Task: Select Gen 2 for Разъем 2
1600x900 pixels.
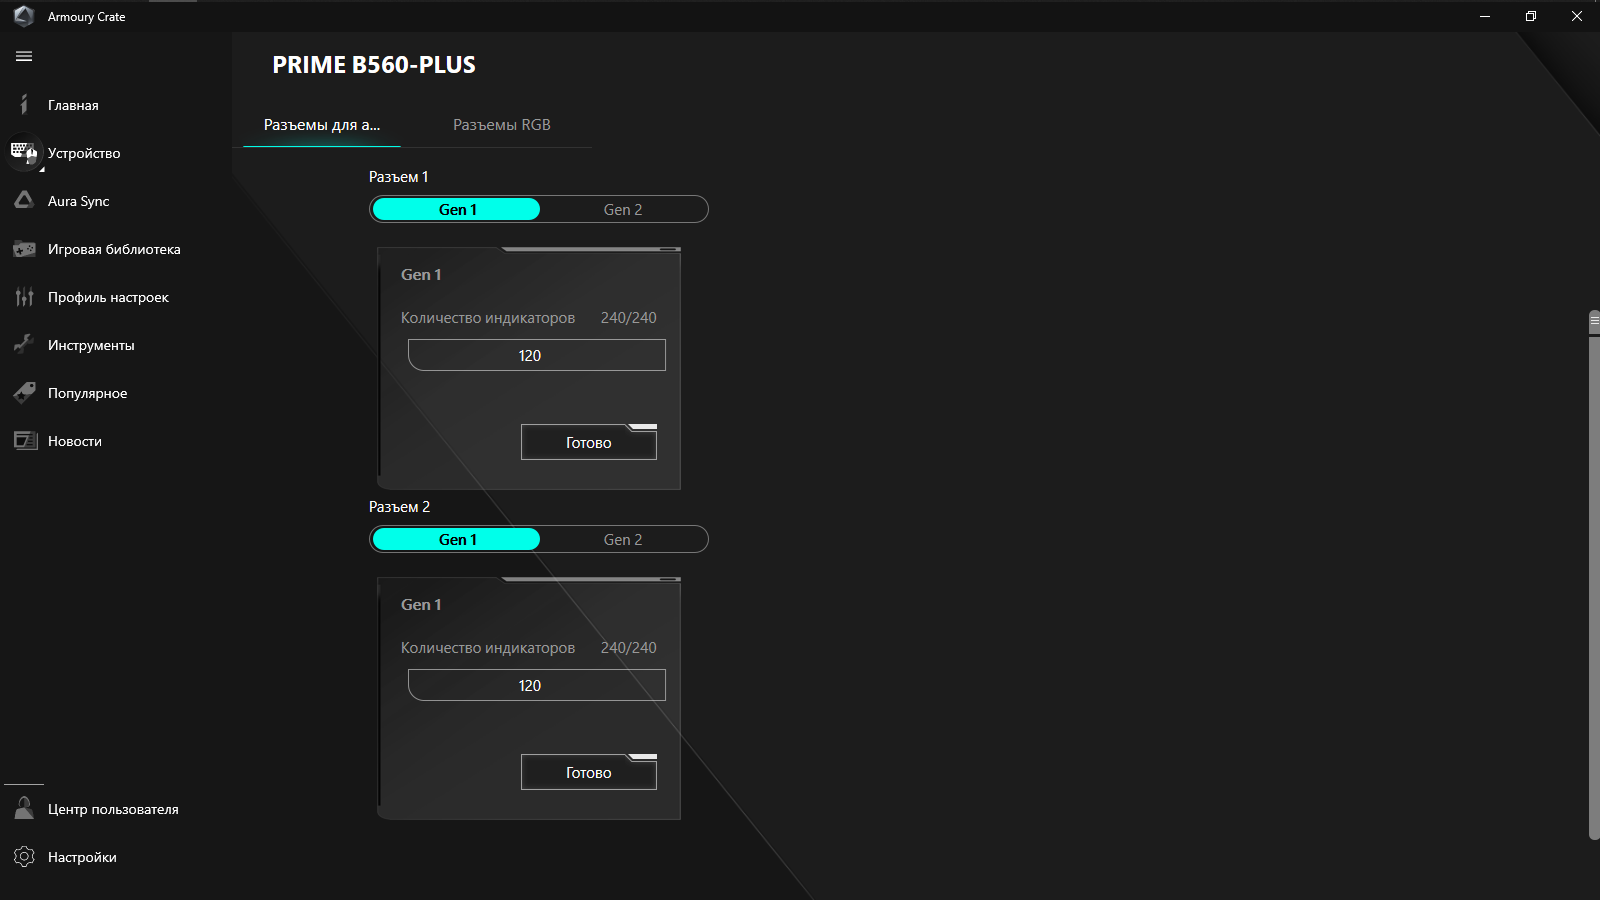Action: [x=623, y=539]
